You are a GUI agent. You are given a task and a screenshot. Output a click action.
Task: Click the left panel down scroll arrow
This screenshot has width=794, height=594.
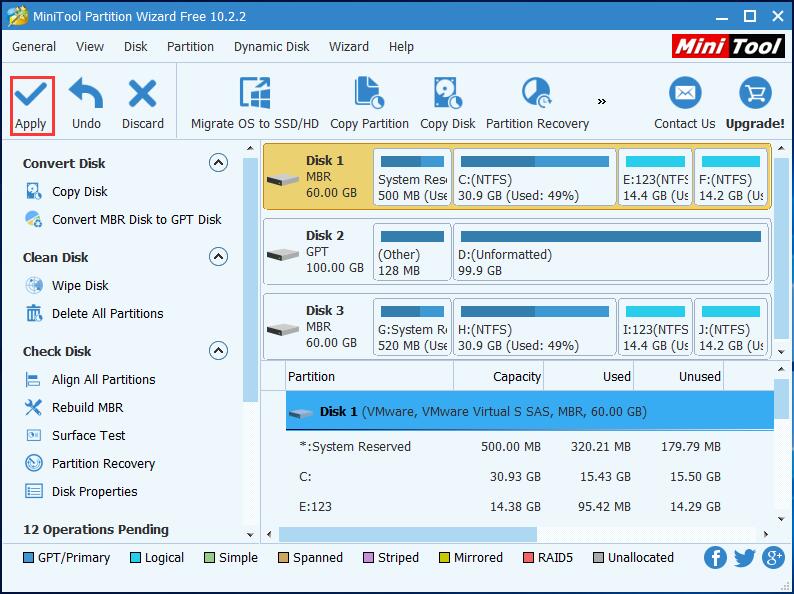coord(250,534)
